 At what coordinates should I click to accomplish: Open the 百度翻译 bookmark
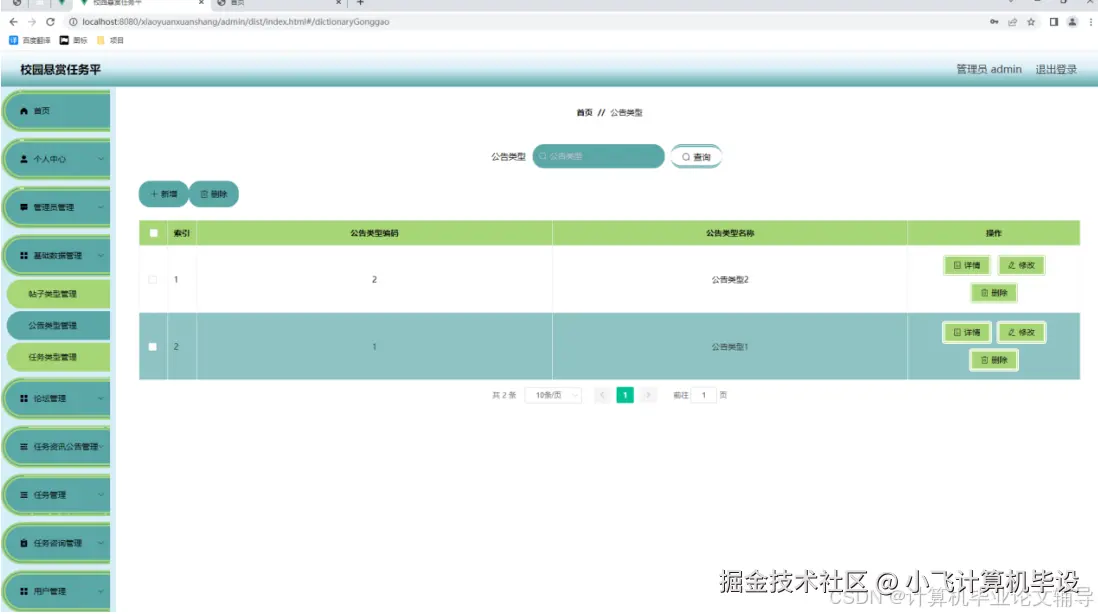click(x=29, y=41)
